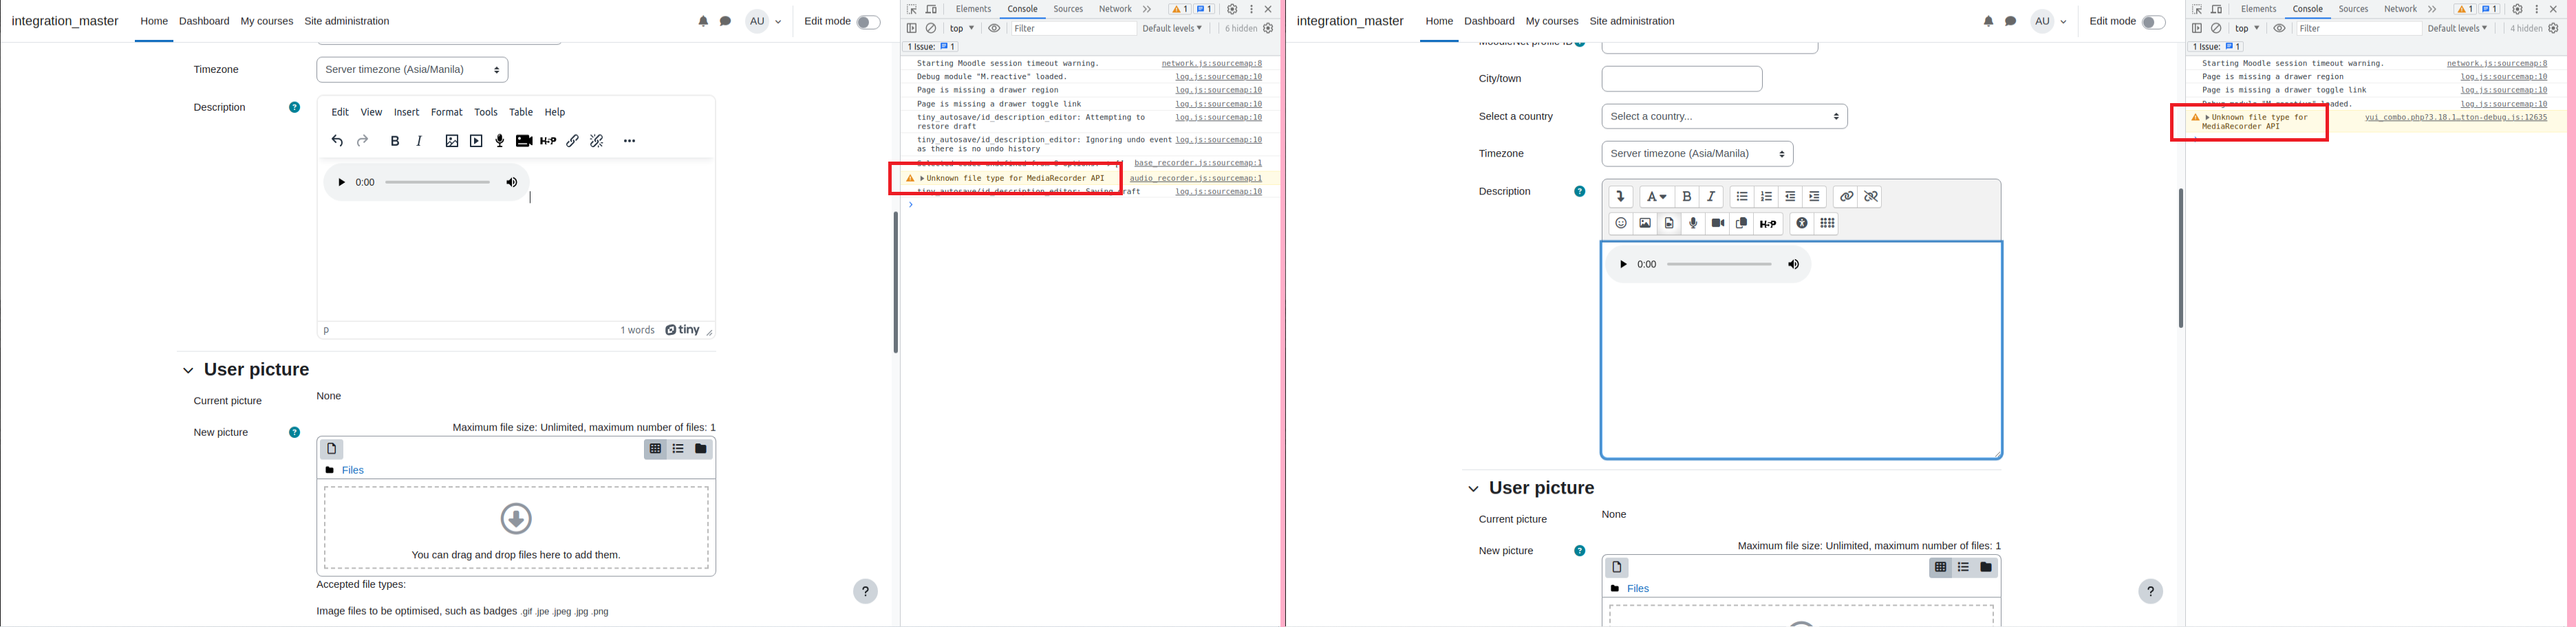Reveal more TinyMCE tools with the ellipsis
This screenshot has width=2576, height=627.
(629, 141)
